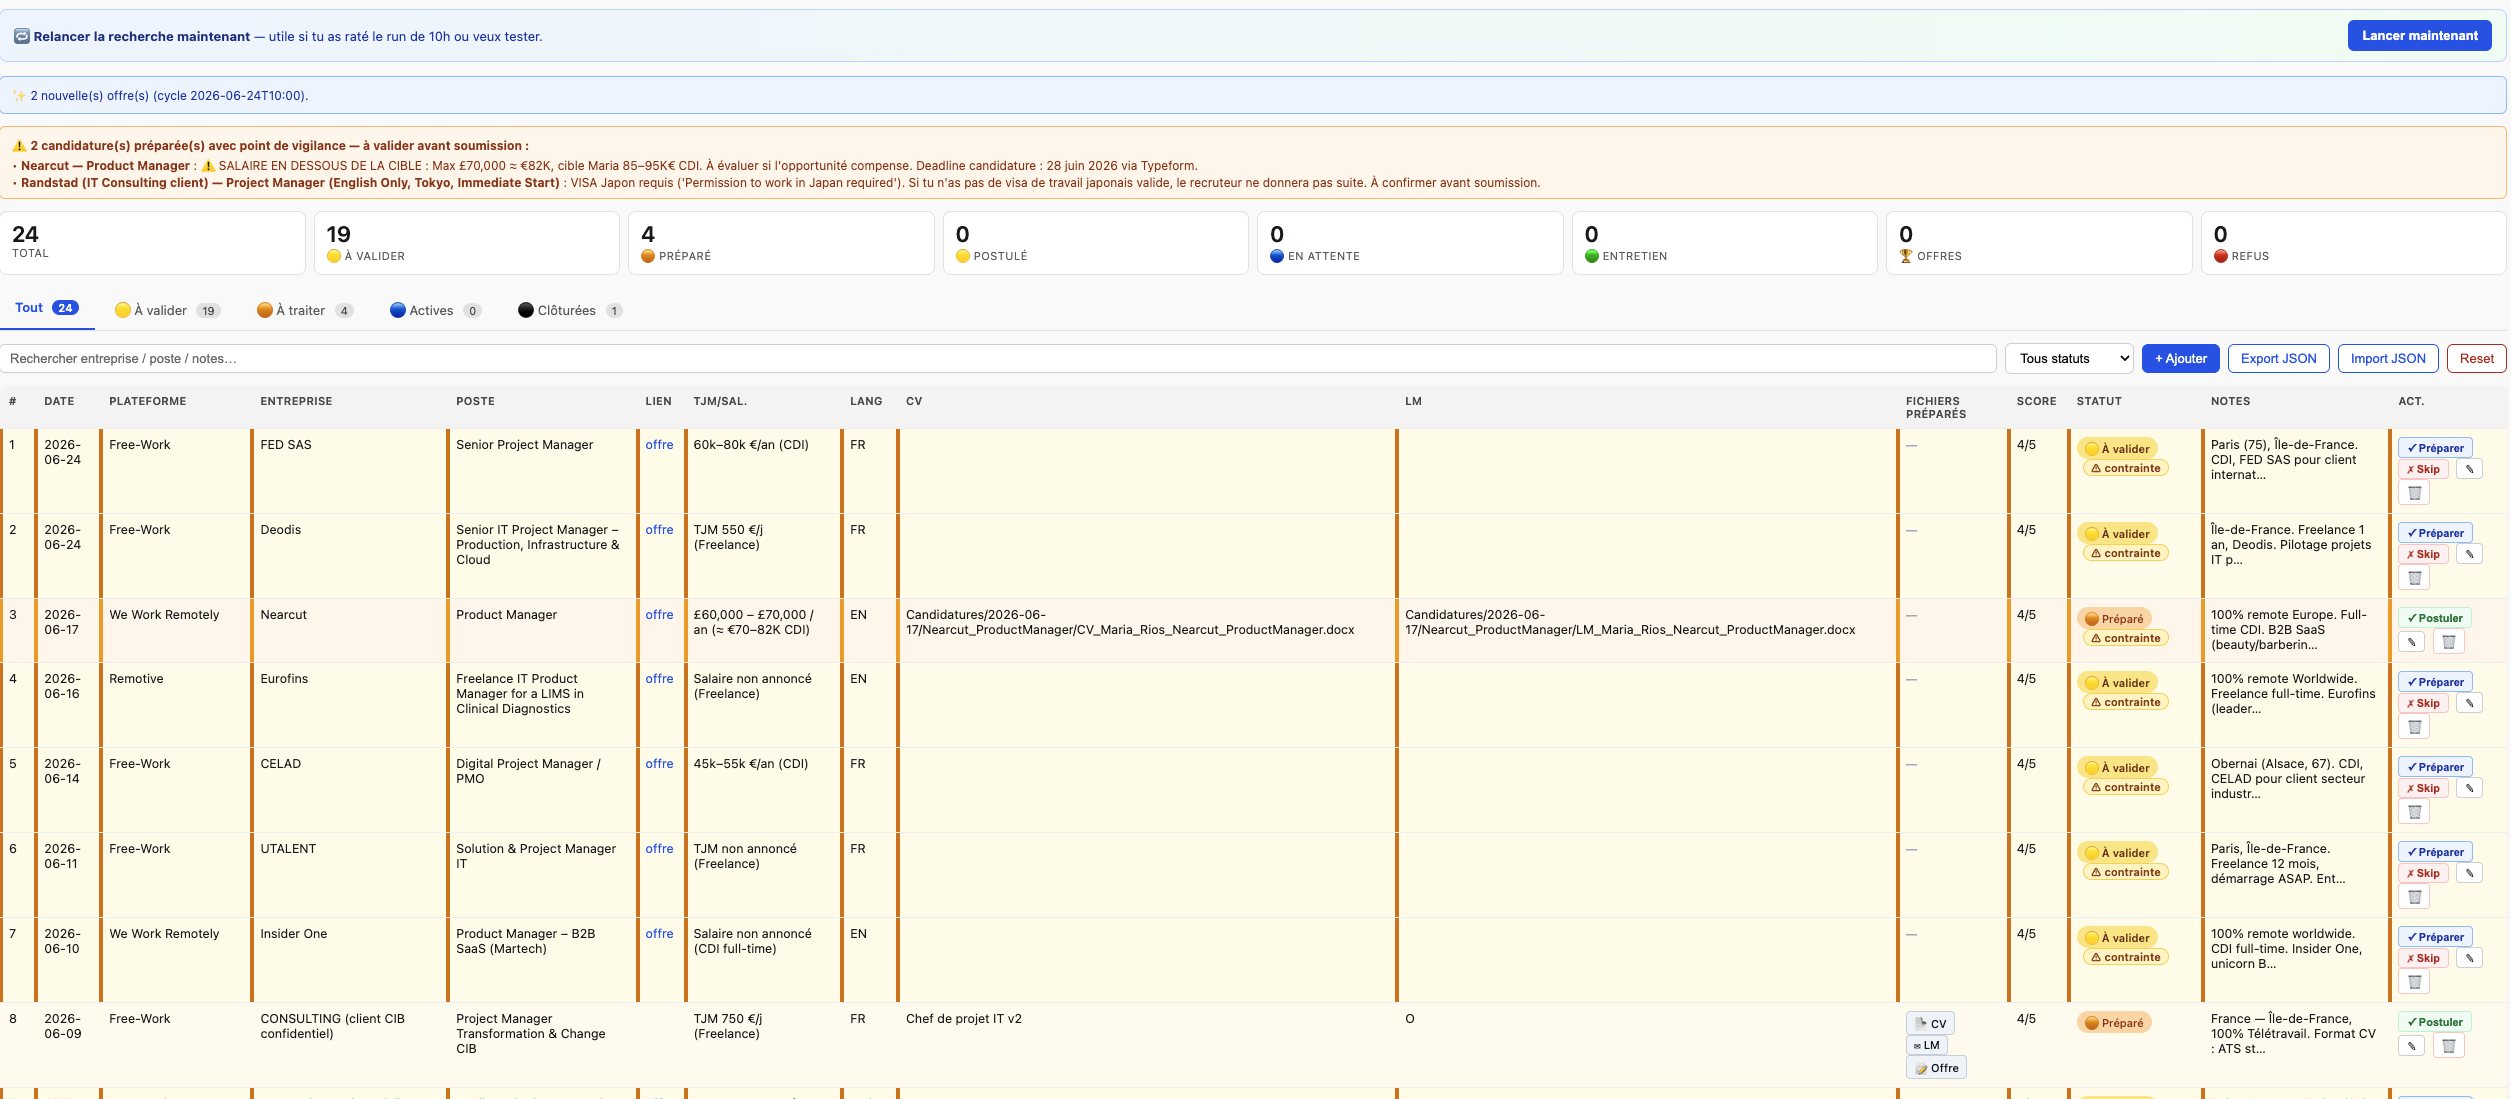Export data with Export JSON

click(2278, 359)
